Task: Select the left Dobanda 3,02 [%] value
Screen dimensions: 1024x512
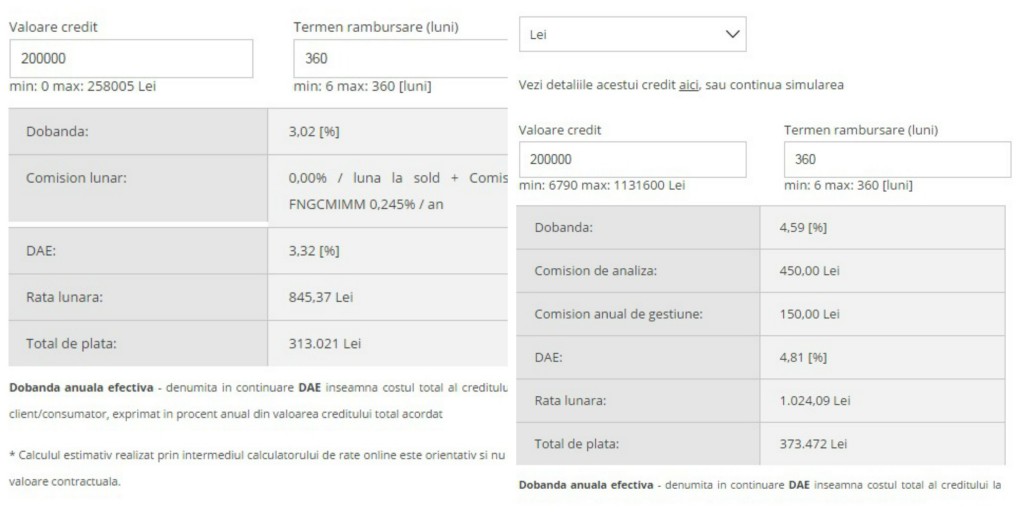Action: click(314, 132)
